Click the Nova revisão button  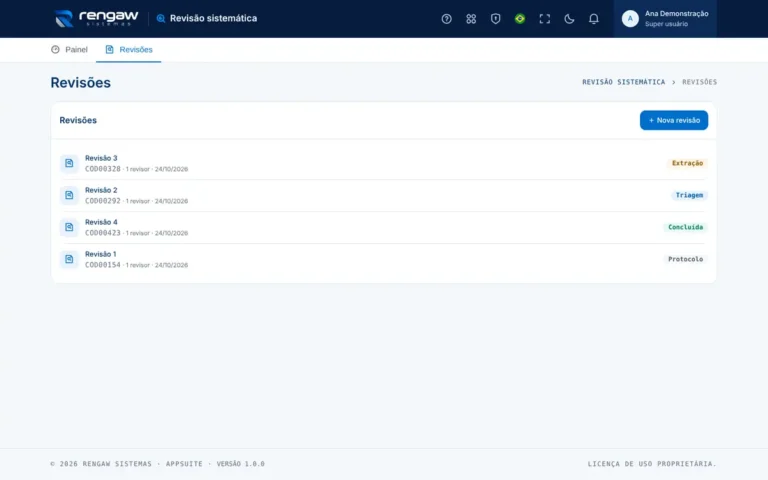(673, 120)
